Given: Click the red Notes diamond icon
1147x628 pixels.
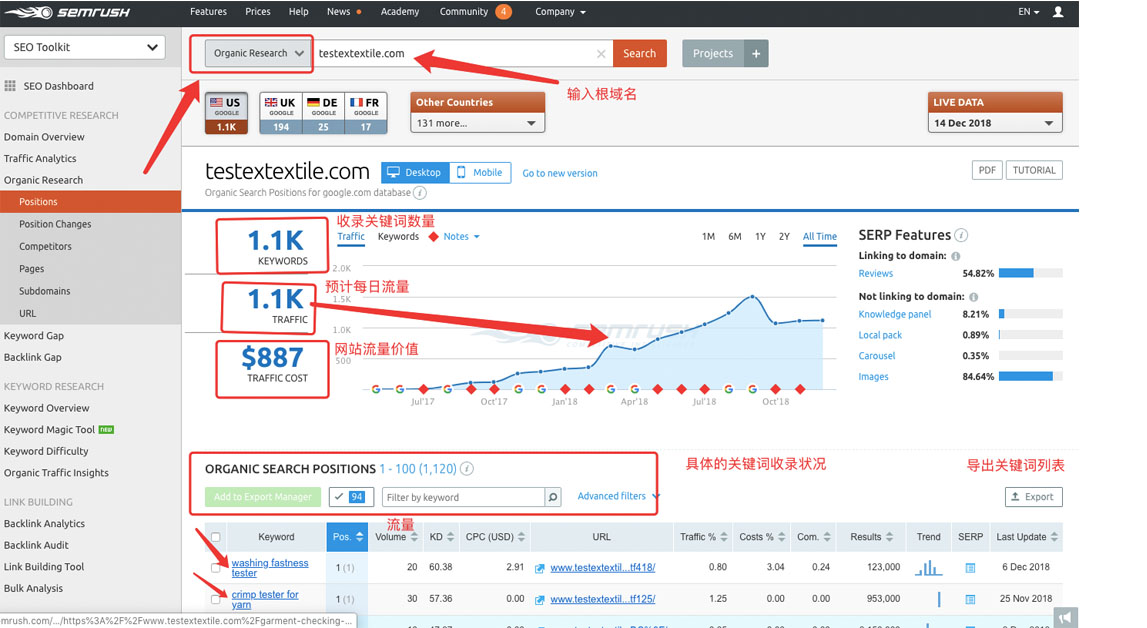Looking at the screenshot, I should click(x=433, y=237).
